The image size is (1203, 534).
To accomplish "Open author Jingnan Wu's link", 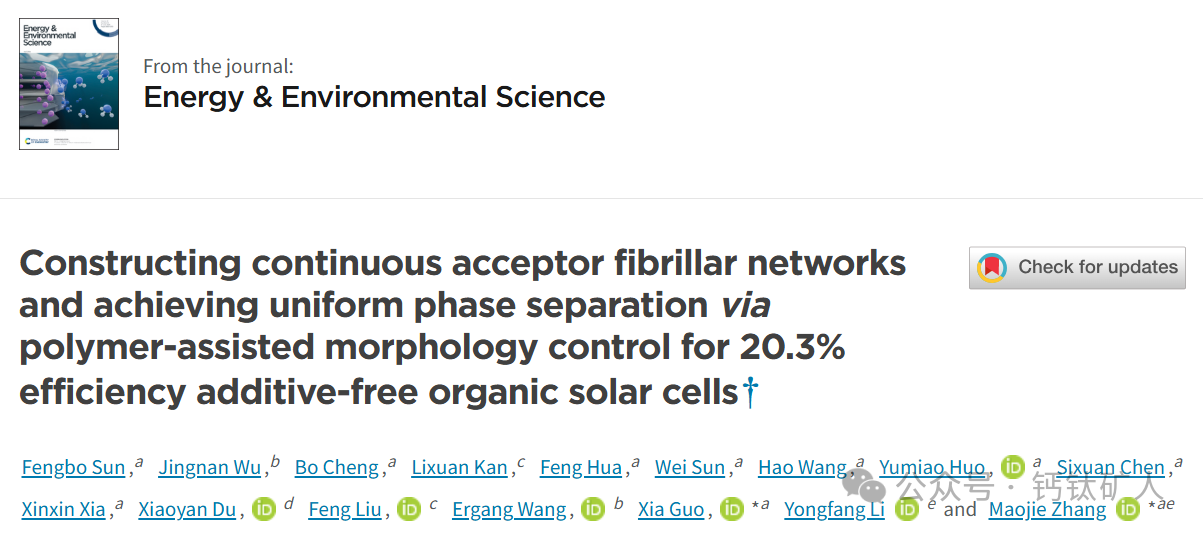I will coord(210,467).
